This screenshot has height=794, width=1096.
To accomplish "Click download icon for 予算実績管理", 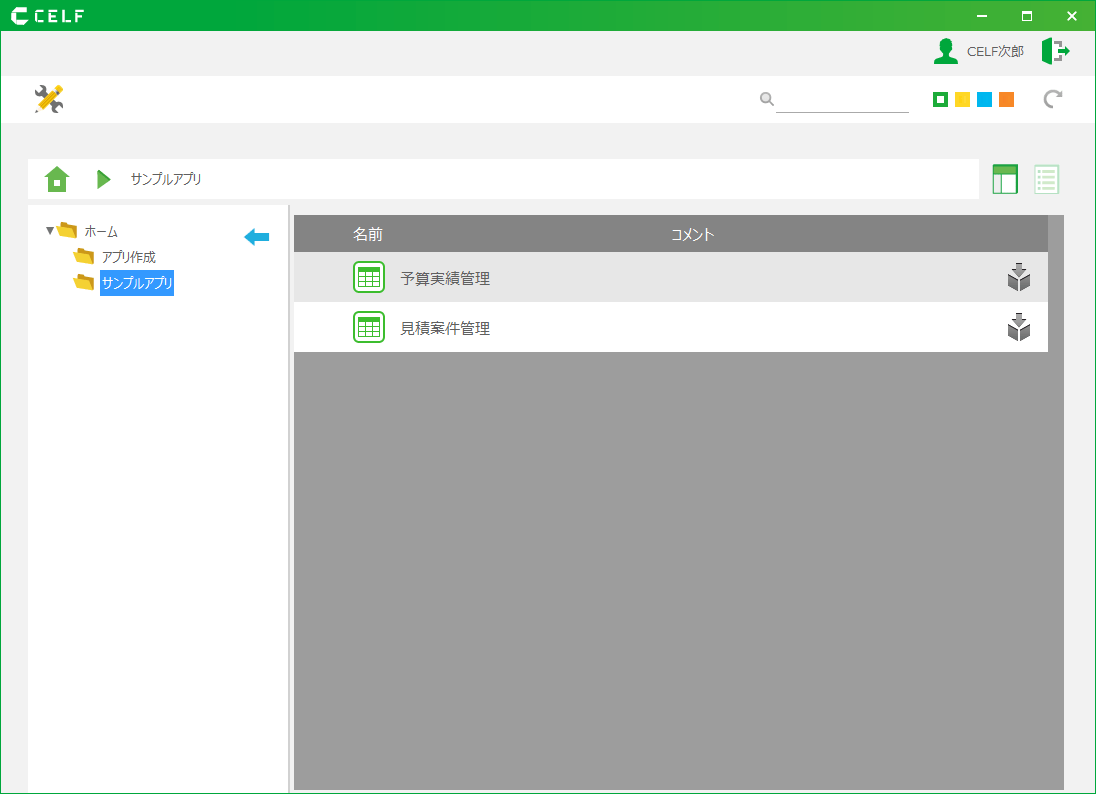I will (1018, 278).
